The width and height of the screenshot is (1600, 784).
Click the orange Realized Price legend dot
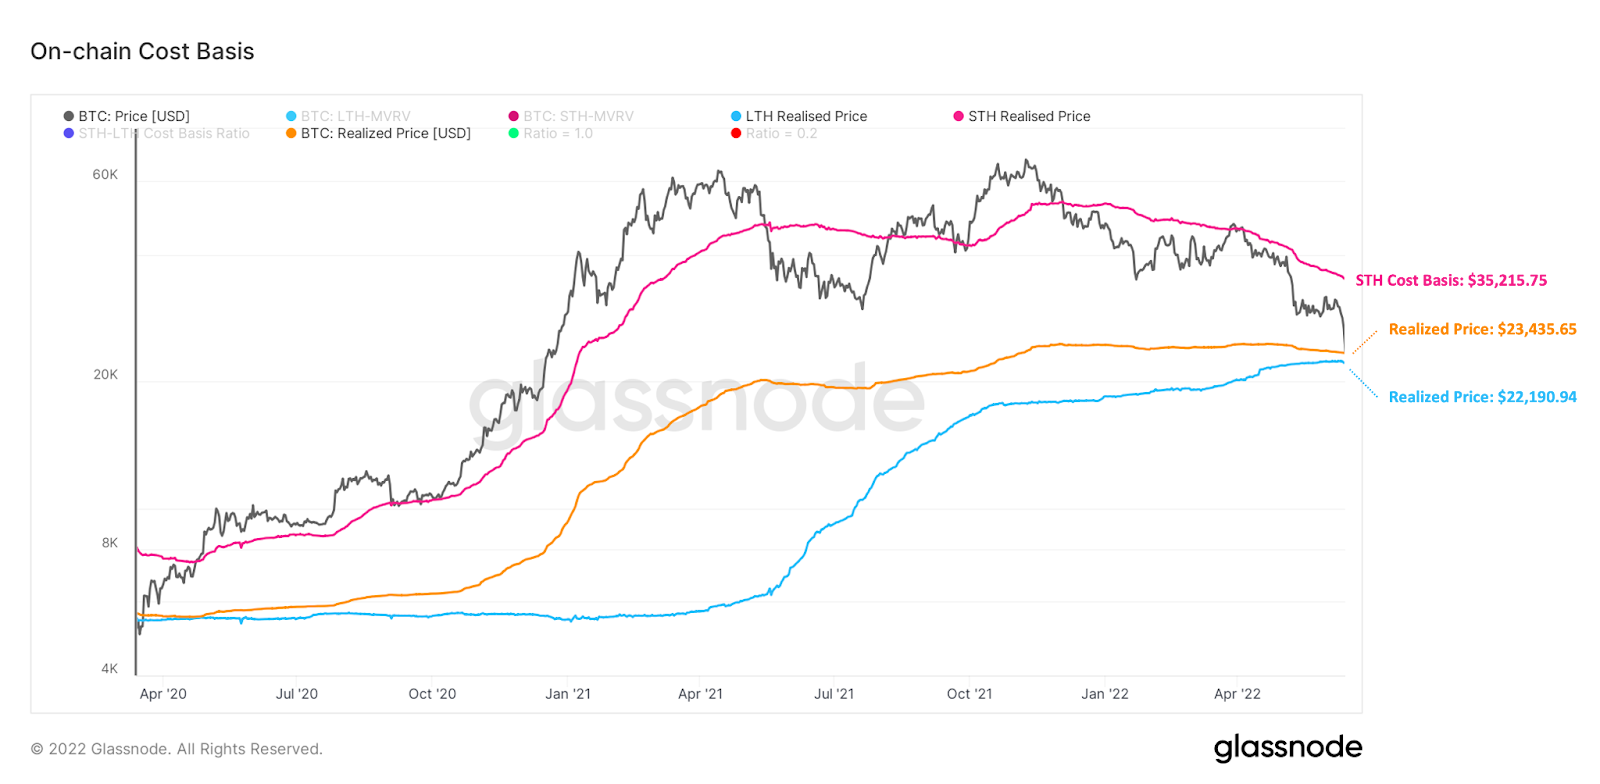pos(291,133)
